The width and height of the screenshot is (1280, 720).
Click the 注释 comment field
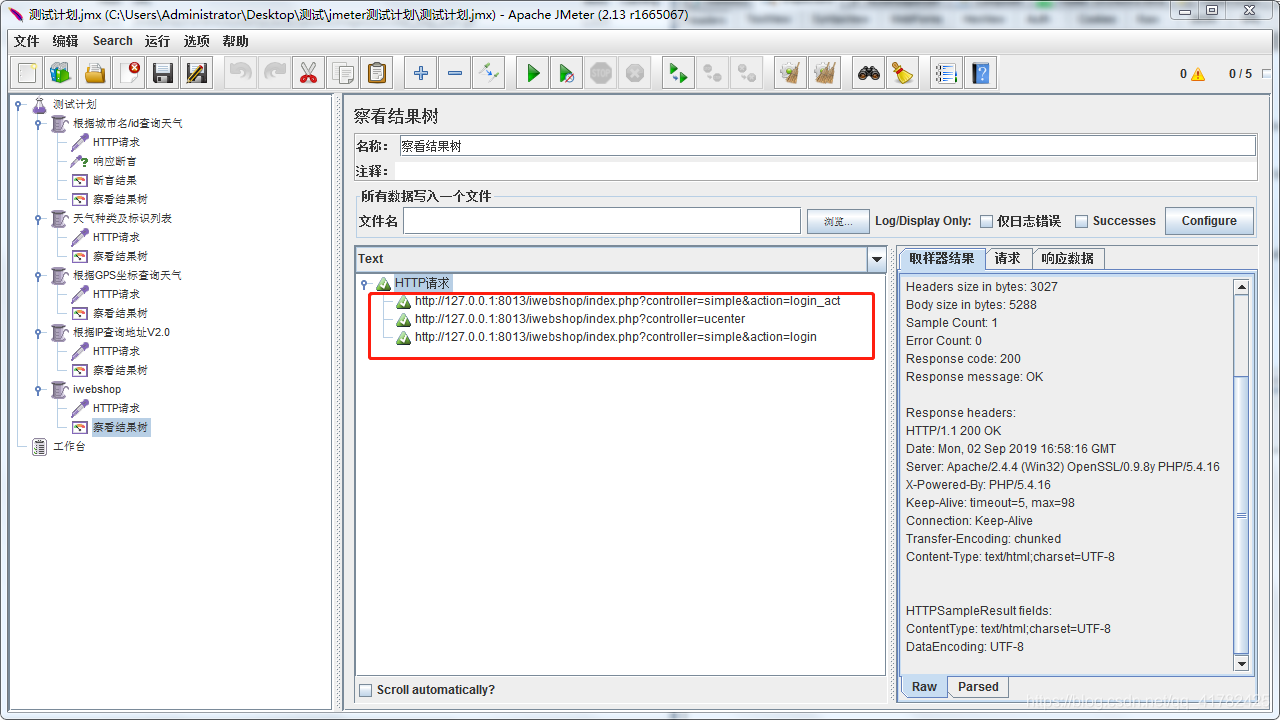pyautogui.click(x=825, y=171)
